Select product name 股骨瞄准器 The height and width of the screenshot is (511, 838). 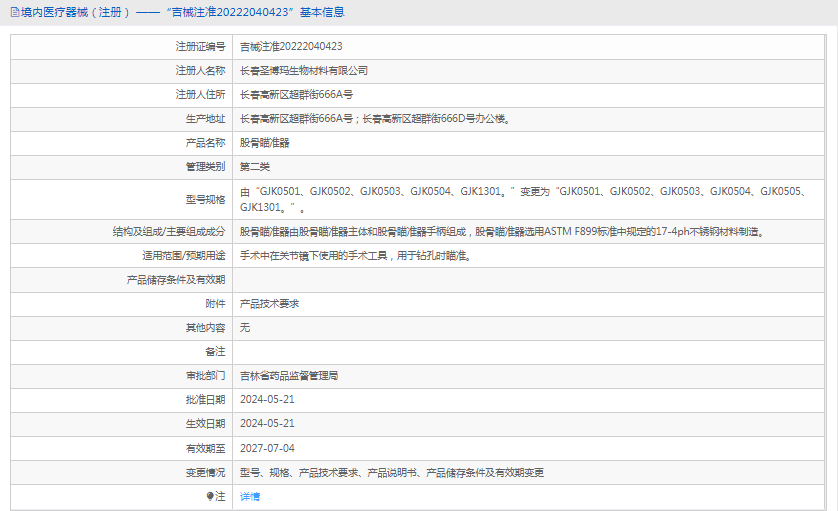[x=265, y=143]
